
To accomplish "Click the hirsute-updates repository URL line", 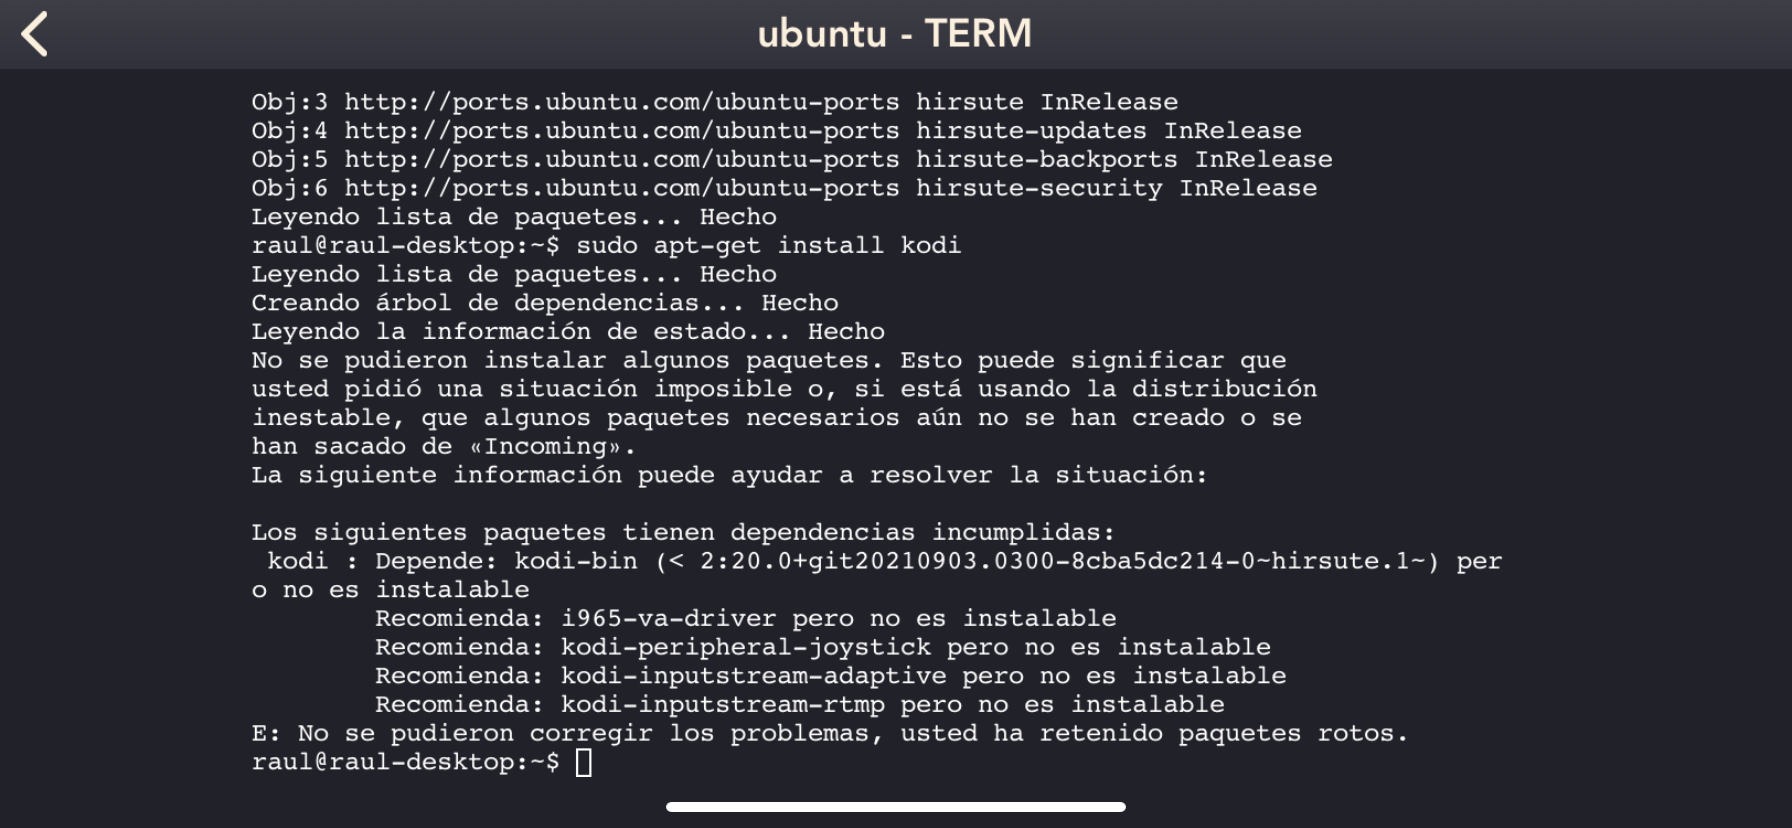I will coord(776,131).
